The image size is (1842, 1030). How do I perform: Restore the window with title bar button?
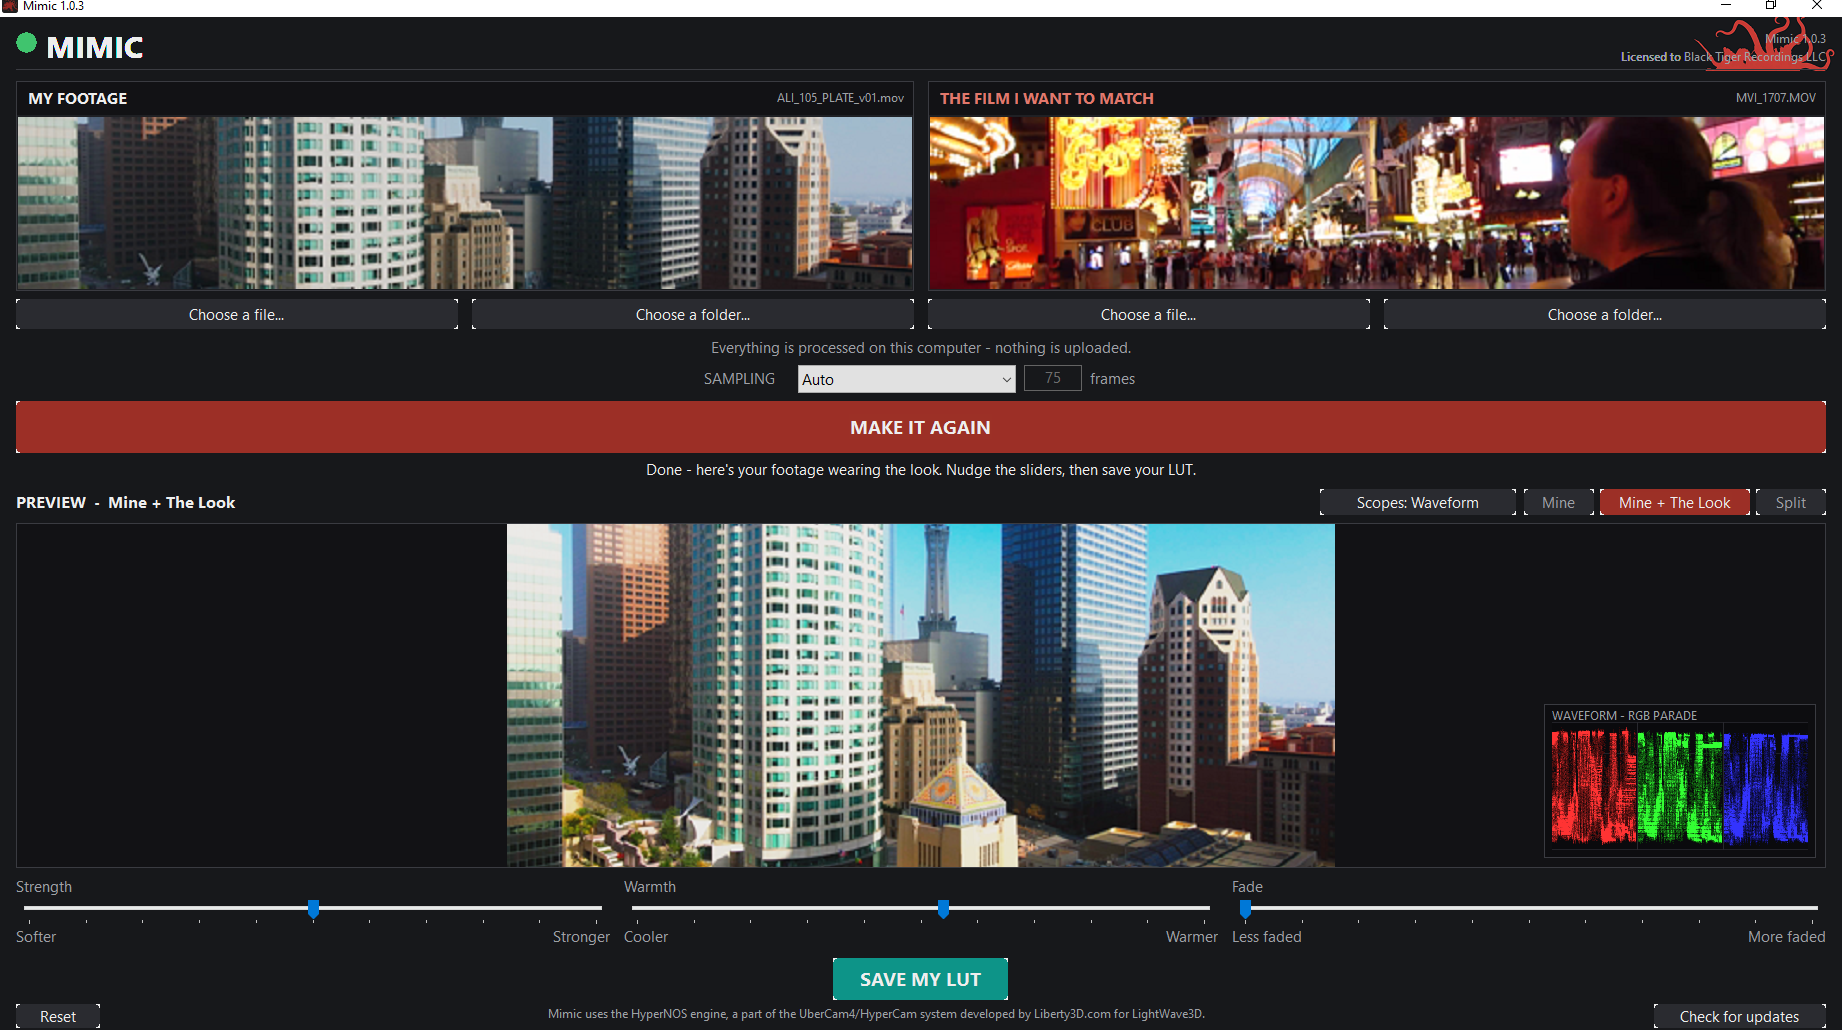1771,6
